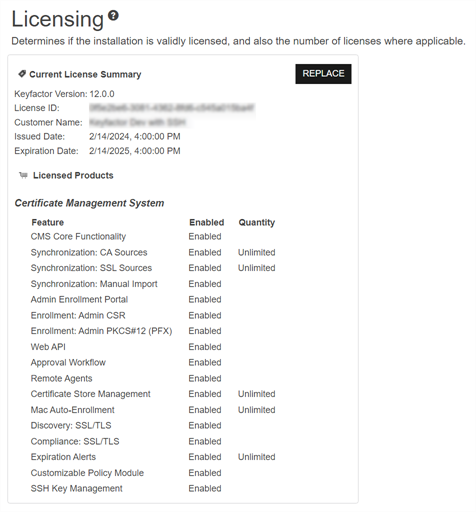Viewport: 476px width, 512px height.
Task: Click Enabled status for SSH Key Management
Action: pos(205,488)
